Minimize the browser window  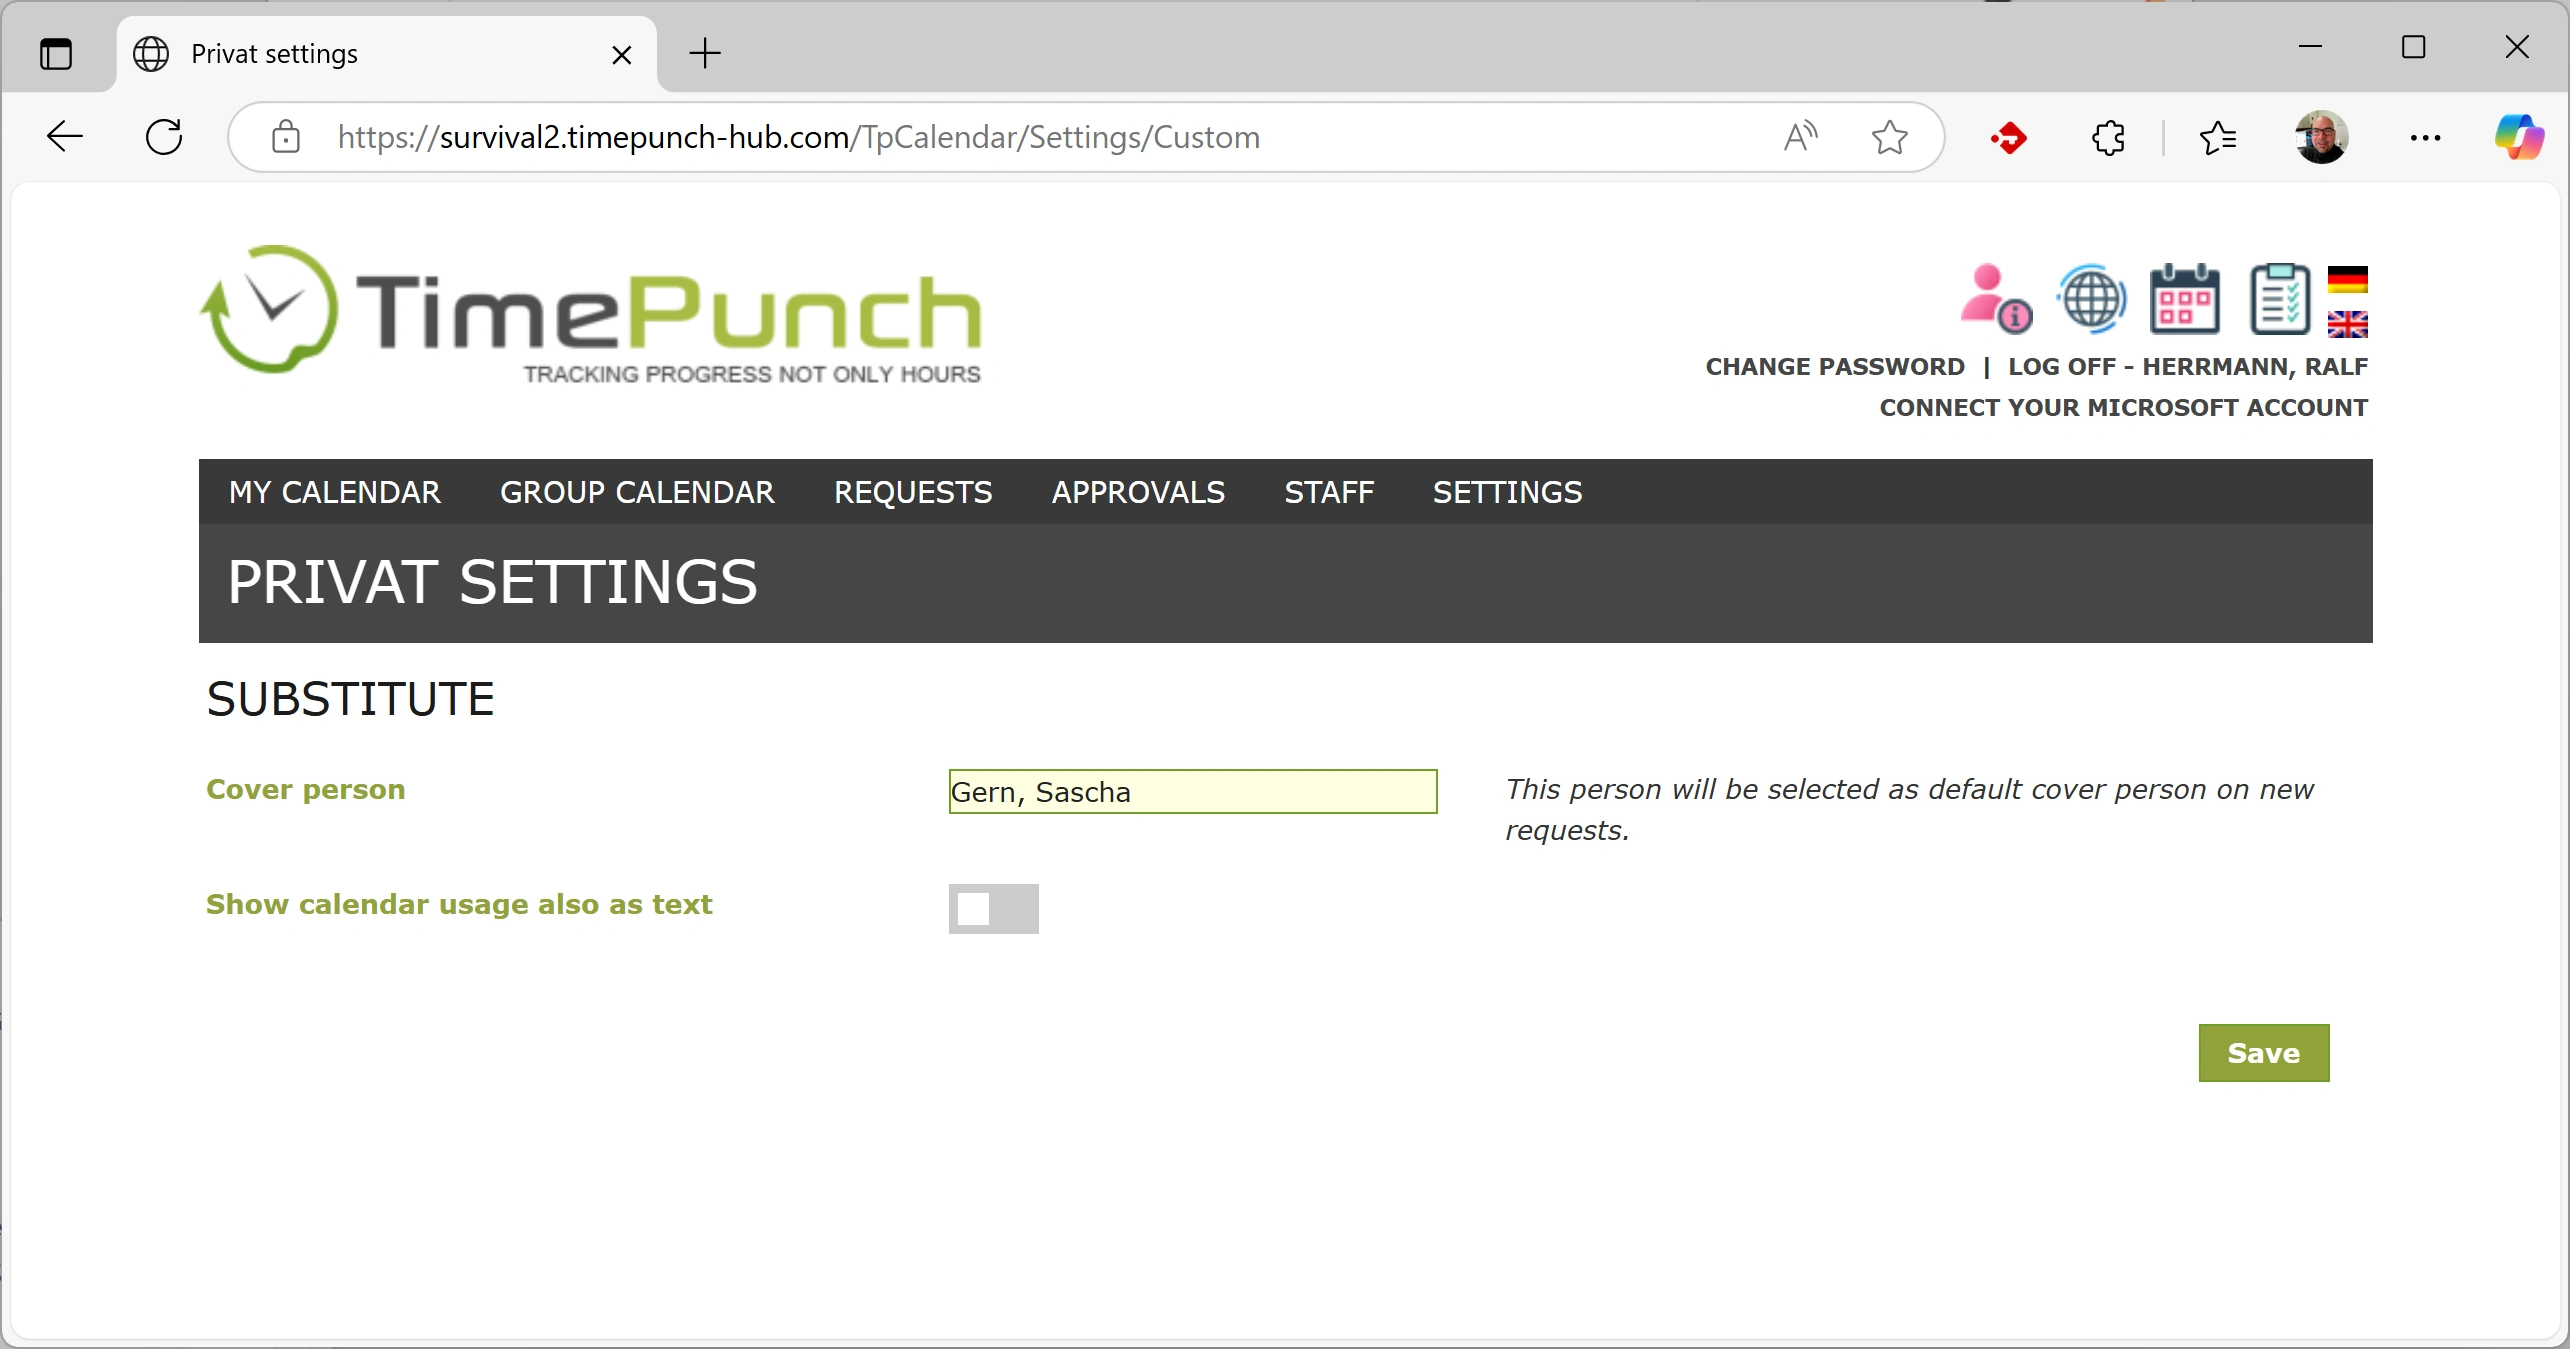(x=2310, y=47)
